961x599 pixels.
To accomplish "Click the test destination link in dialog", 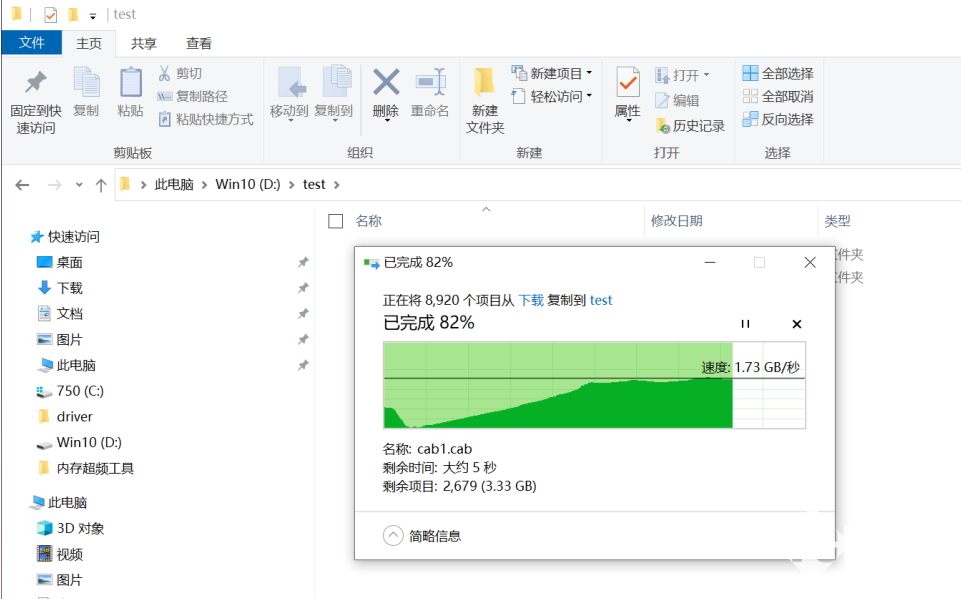I will (x=601, y=300).
